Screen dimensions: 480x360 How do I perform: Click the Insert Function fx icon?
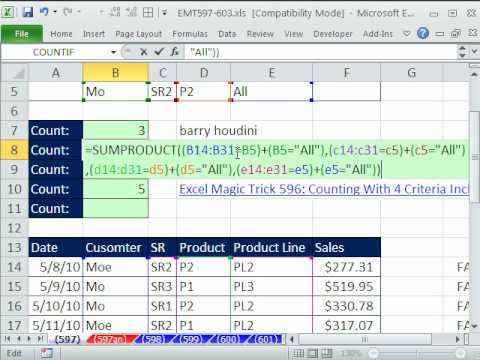175,52
